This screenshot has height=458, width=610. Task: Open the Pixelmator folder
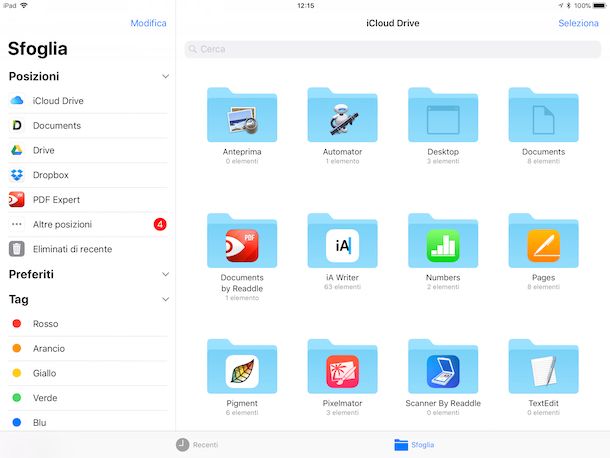(x=342, y=366)
